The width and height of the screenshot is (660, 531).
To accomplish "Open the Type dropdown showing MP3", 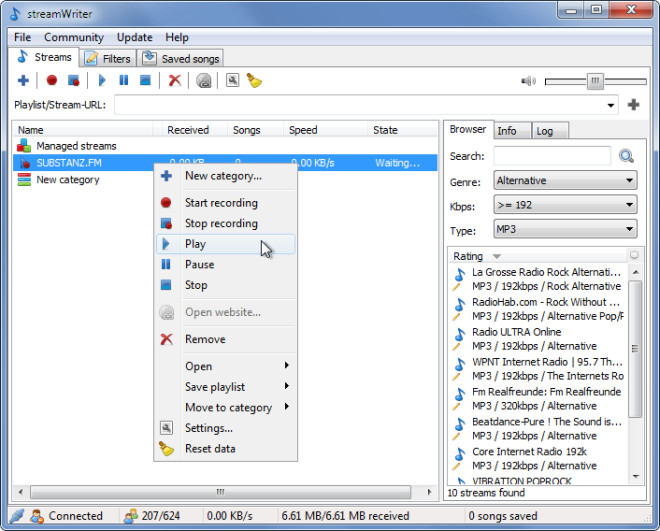I will 565,229.
